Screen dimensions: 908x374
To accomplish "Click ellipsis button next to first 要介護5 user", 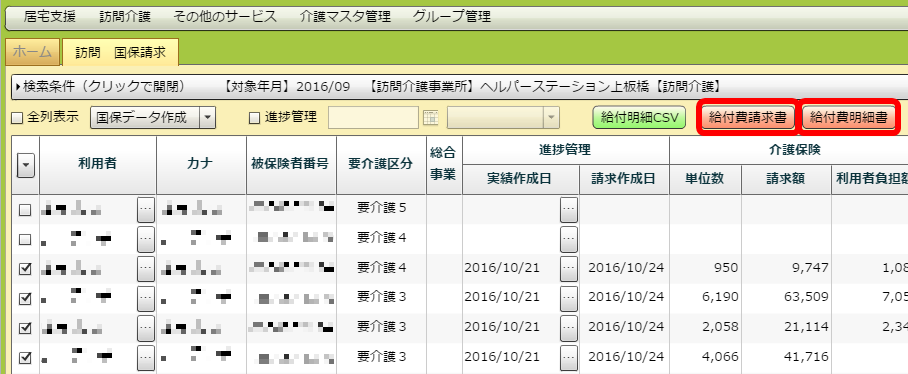I will pyautogui.click(x=146, y=209).
